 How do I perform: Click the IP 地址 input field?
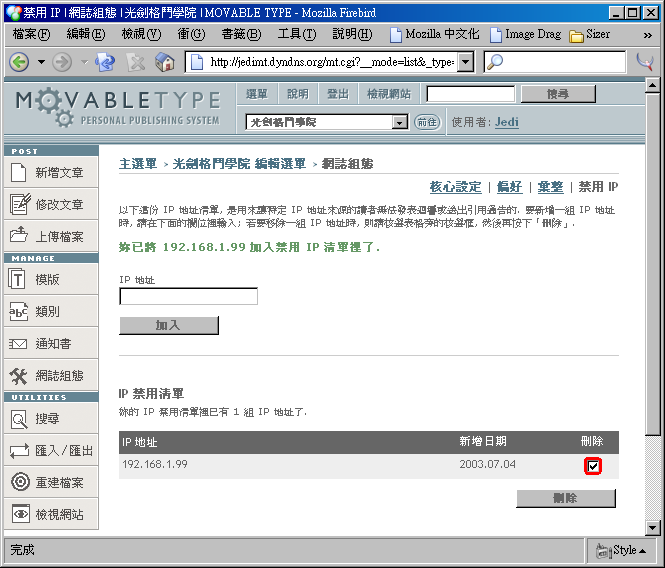coord(189,296)
